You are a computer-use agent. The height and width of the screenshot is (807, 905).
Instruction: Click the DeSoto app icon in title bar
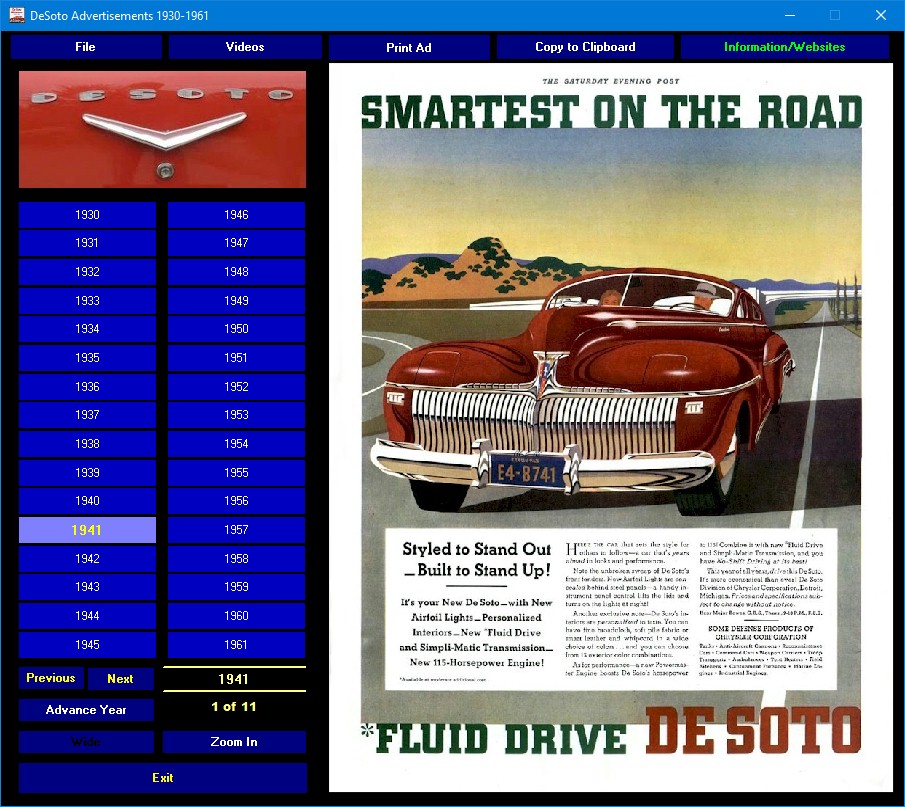[x=17, y=15]
